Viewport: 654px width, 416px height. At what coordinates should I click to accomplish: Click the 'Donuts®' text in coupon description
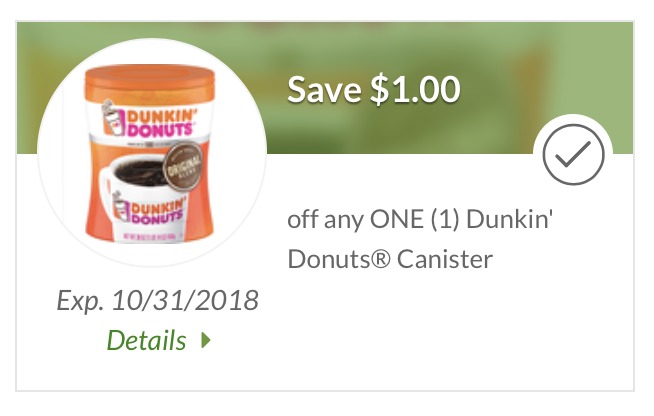click(x=339, y=259)
